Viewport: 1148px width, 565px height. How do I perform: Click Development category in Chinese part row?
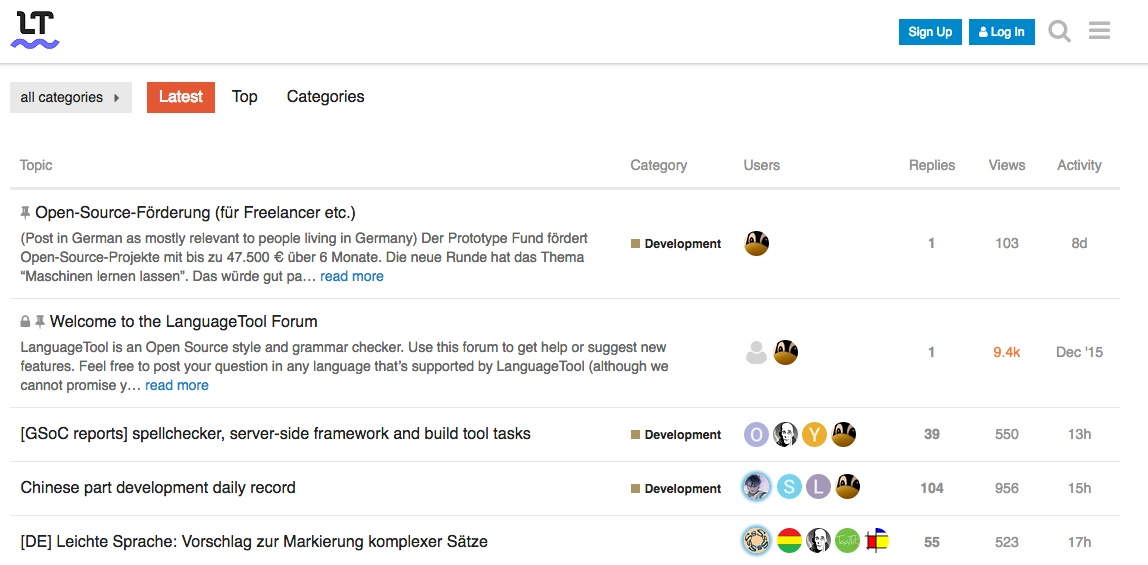[676, 489]
